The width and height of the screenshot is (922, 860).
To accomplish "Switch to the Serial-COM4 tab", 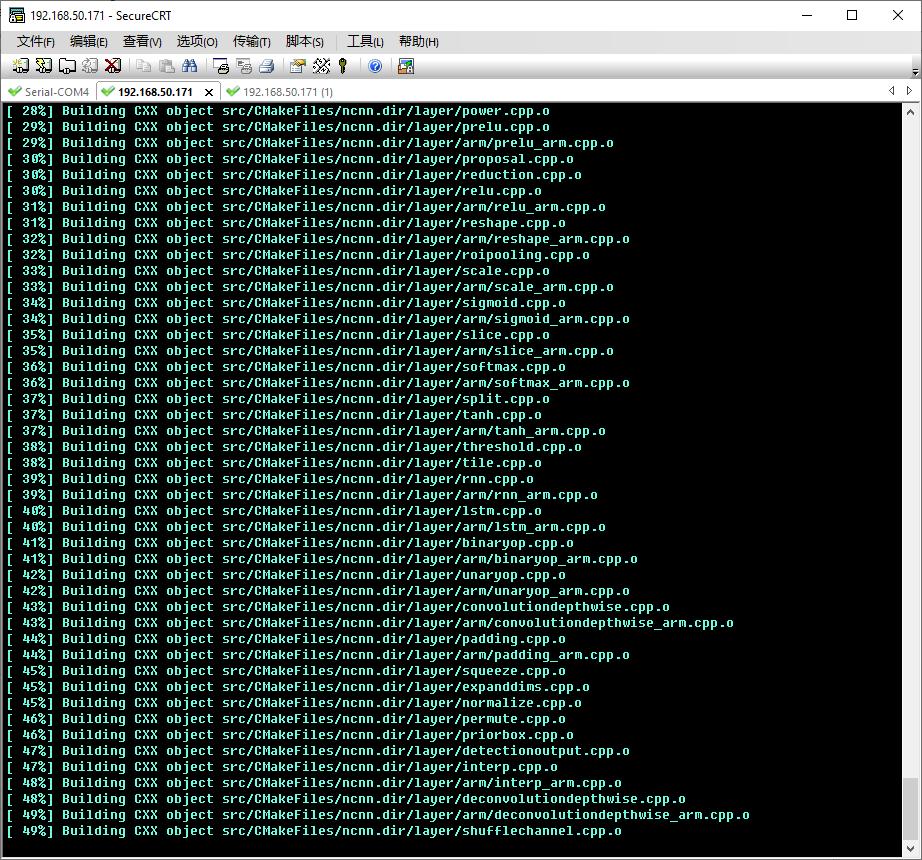I will pos(48,92).
